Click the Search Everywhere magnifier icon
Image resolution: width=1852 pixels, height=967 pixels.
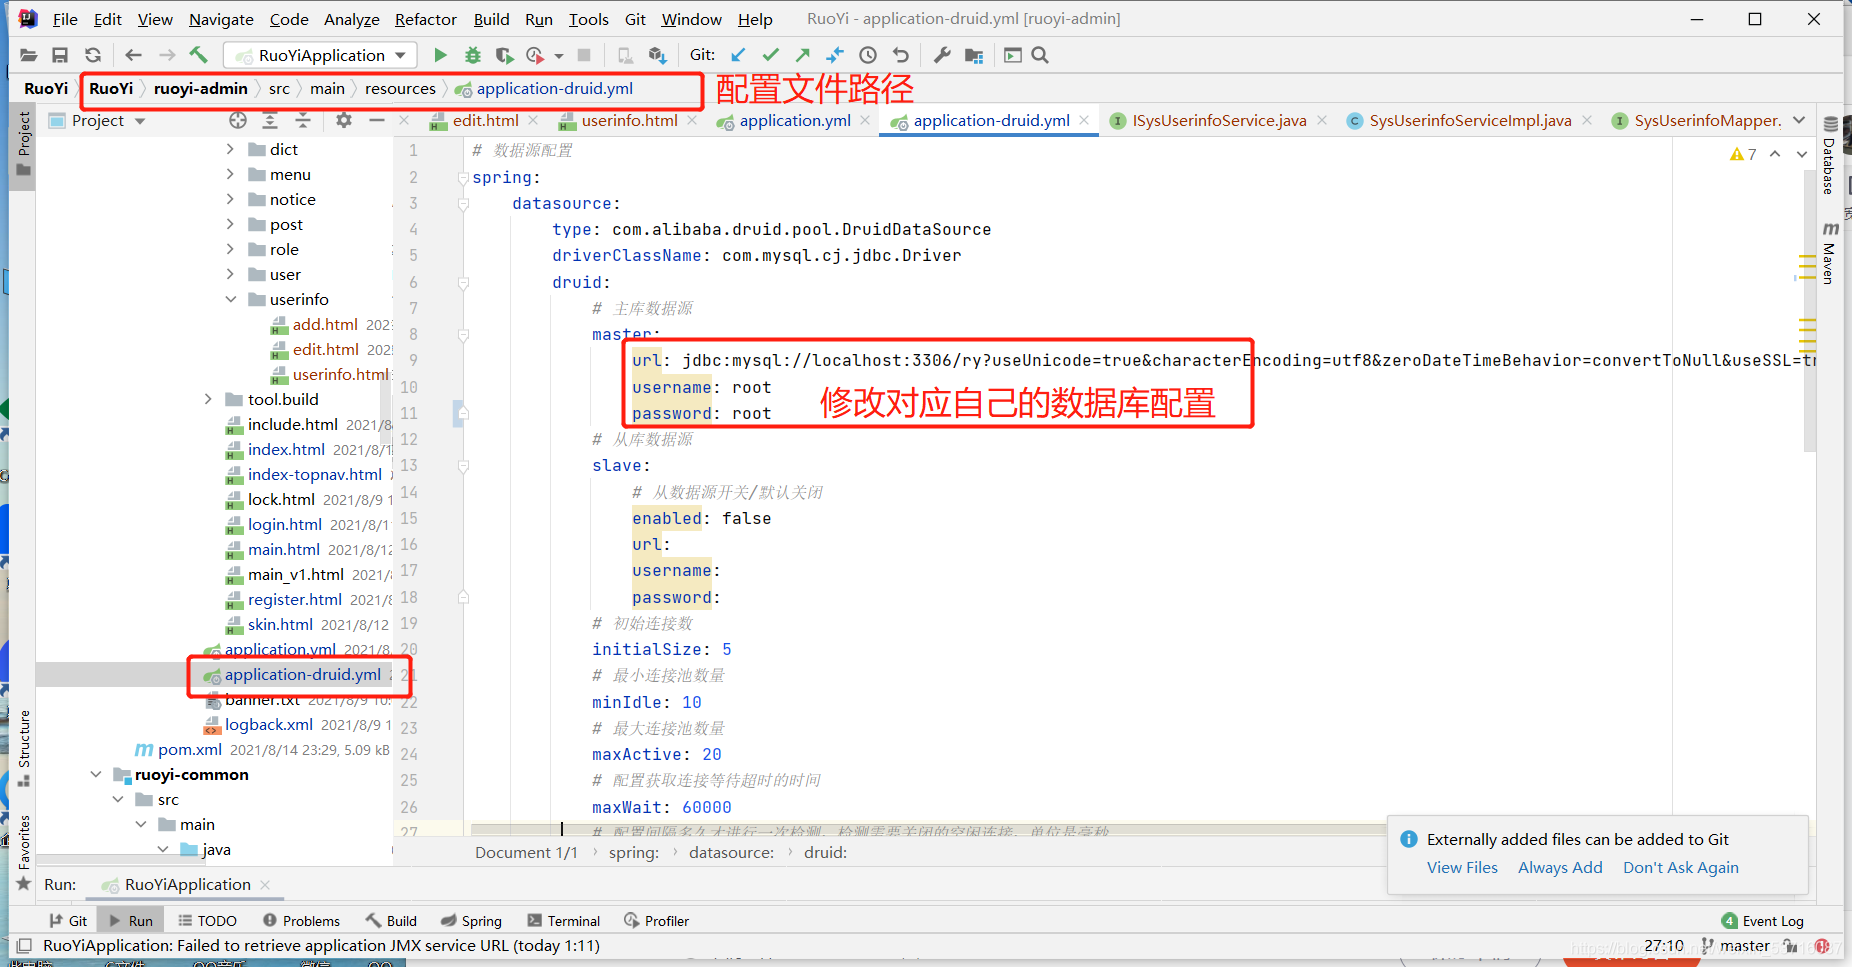[x=1040, y=55]
